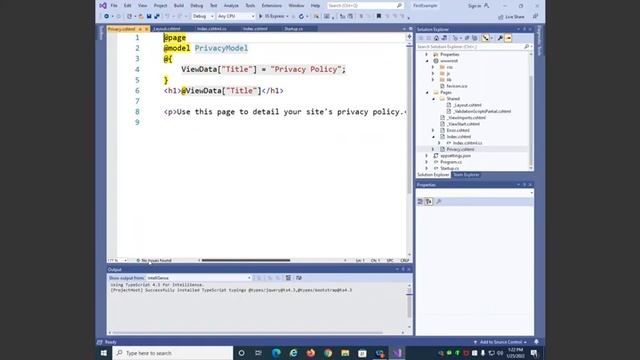The width and height of the screenshot is (640, 360).
Task: Open Internet Explorer from taskbar
Action: point(293,353)
